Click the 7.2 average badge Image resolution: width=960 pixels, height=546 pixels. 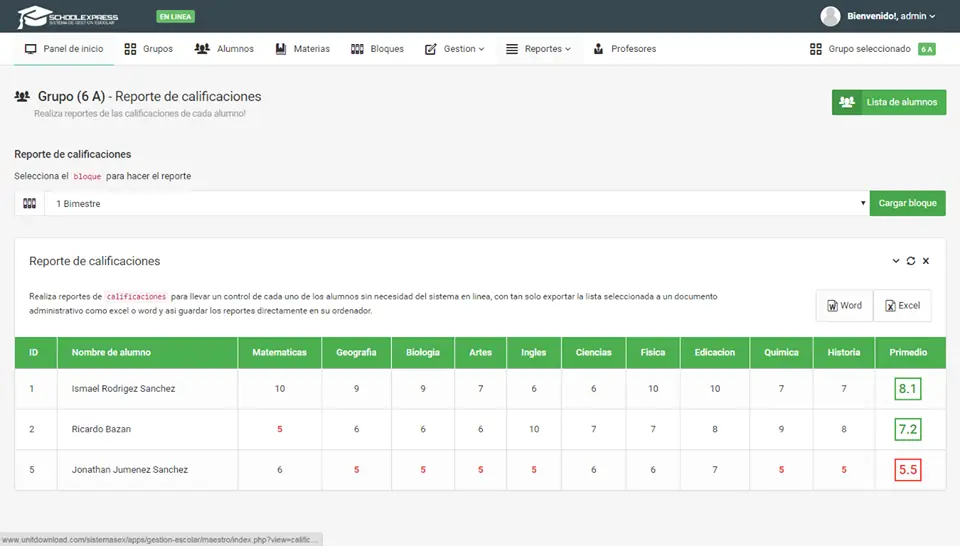pyautogui.click(x=907, y=429)
